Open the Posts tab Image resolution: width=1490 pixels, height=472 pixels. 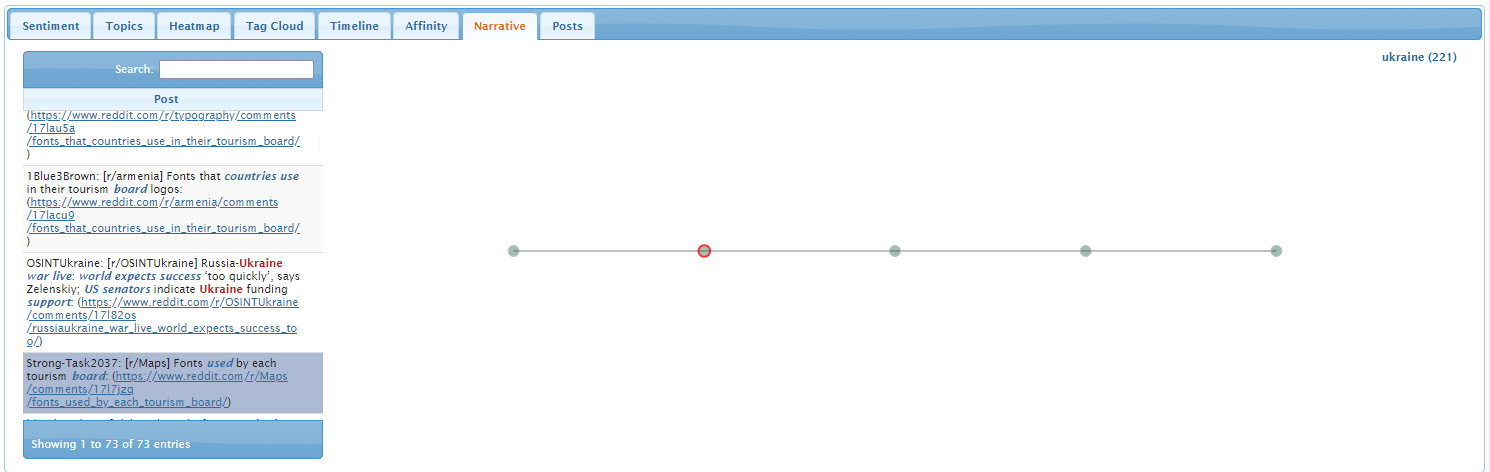[567, 26]
